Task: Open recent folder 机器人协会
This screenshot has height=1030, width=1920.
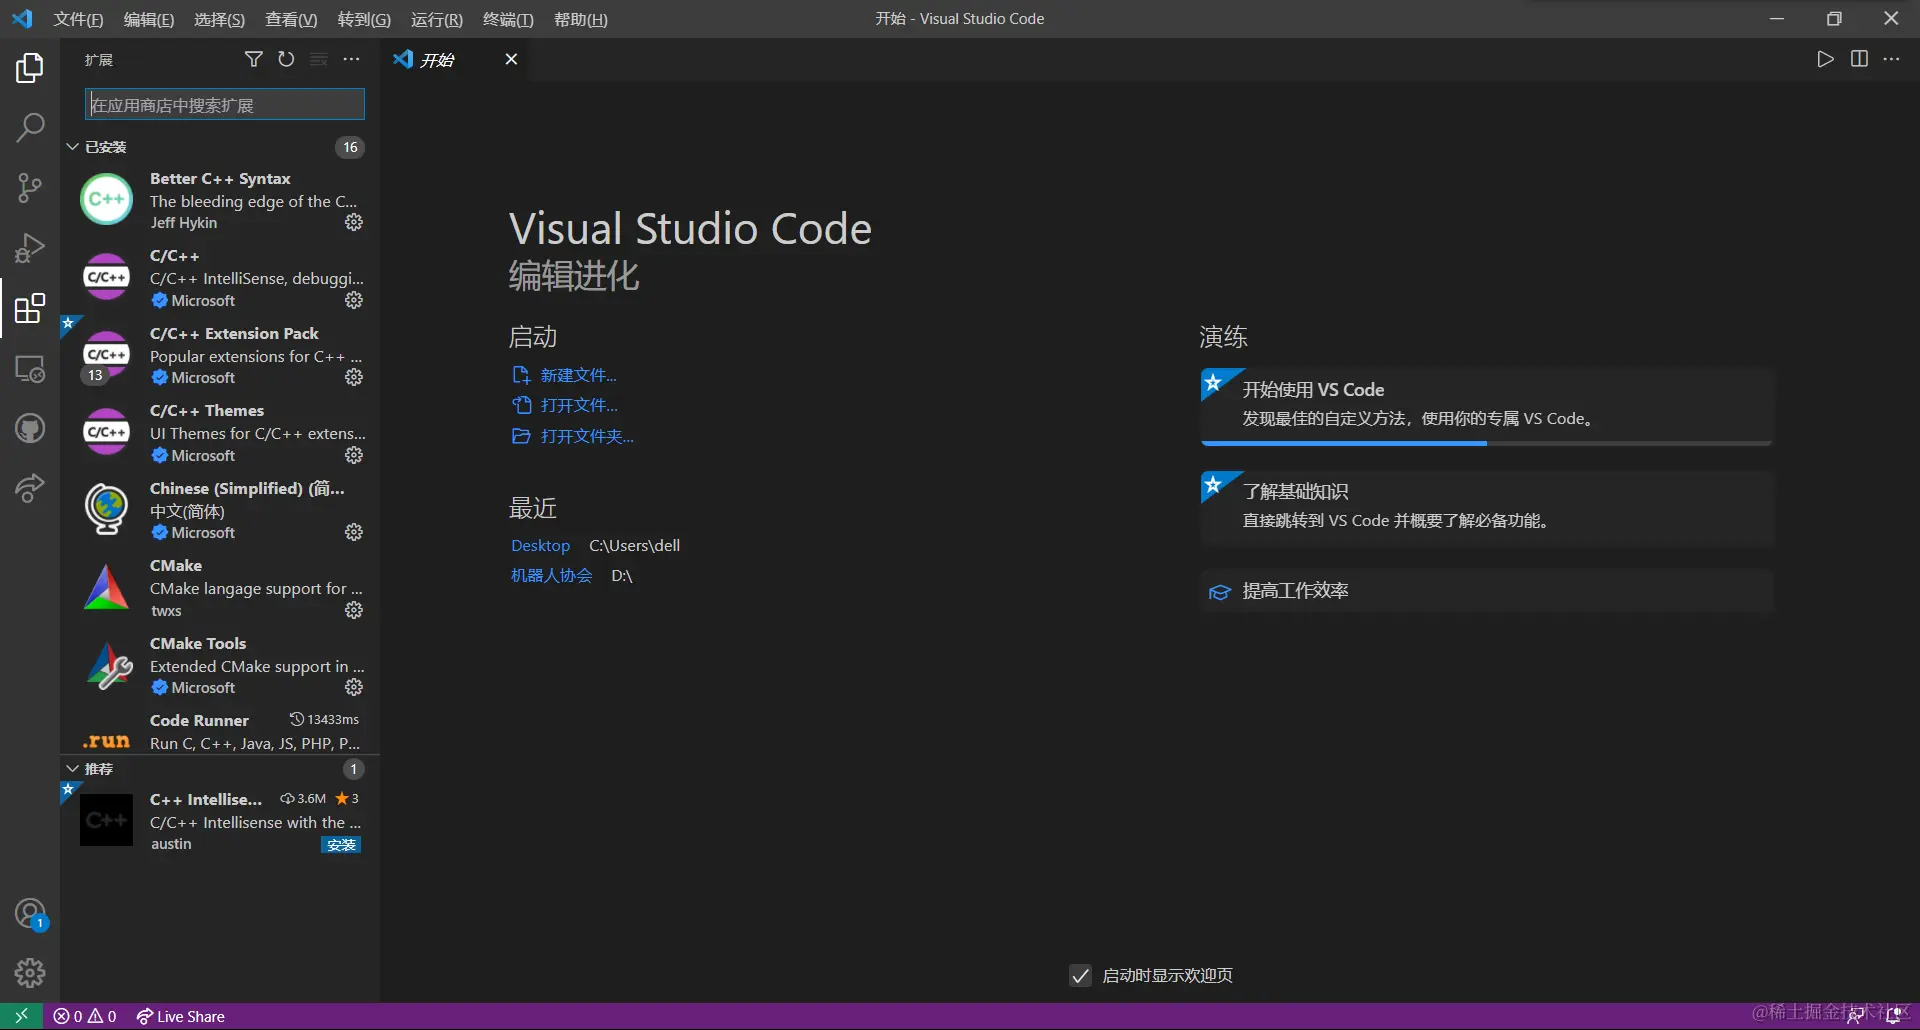Action: coord(551,575)
